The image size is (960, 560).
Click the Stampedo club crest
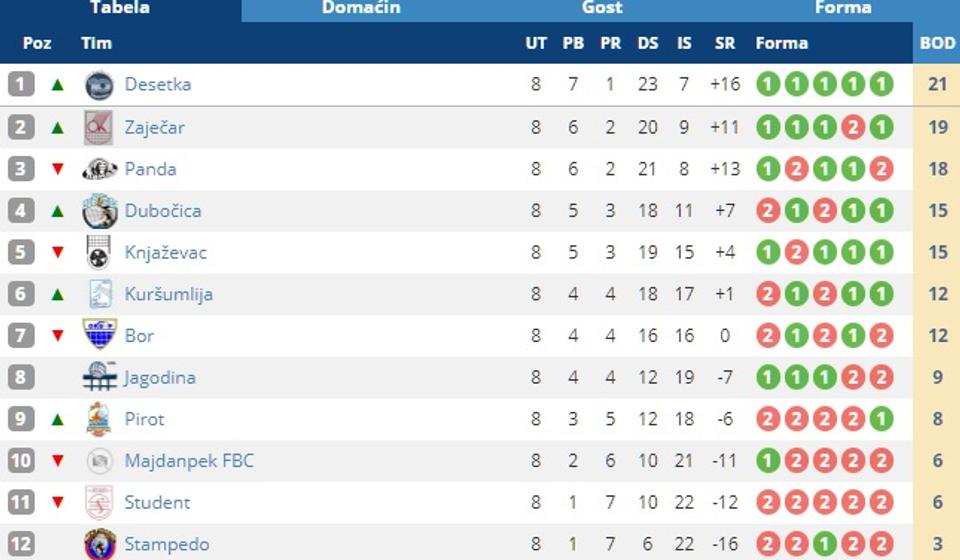point(99,545)
